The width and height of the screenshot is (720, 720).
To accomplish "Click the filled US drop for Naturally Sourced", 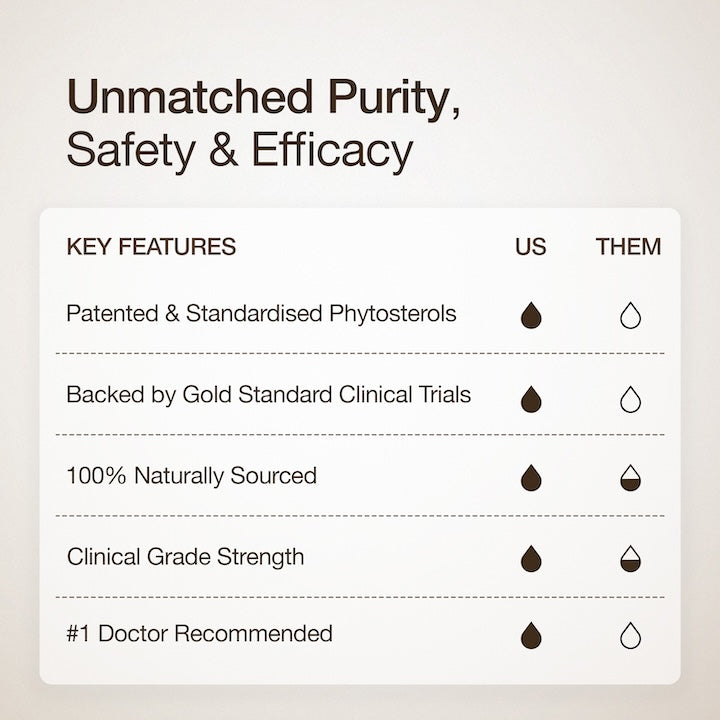I will point(531,479).
